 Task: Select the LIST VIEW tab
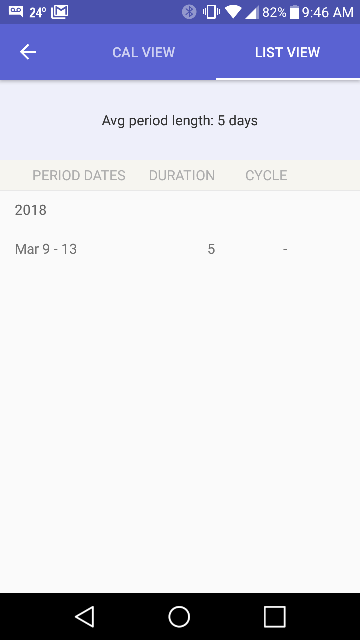pos(288,52)
